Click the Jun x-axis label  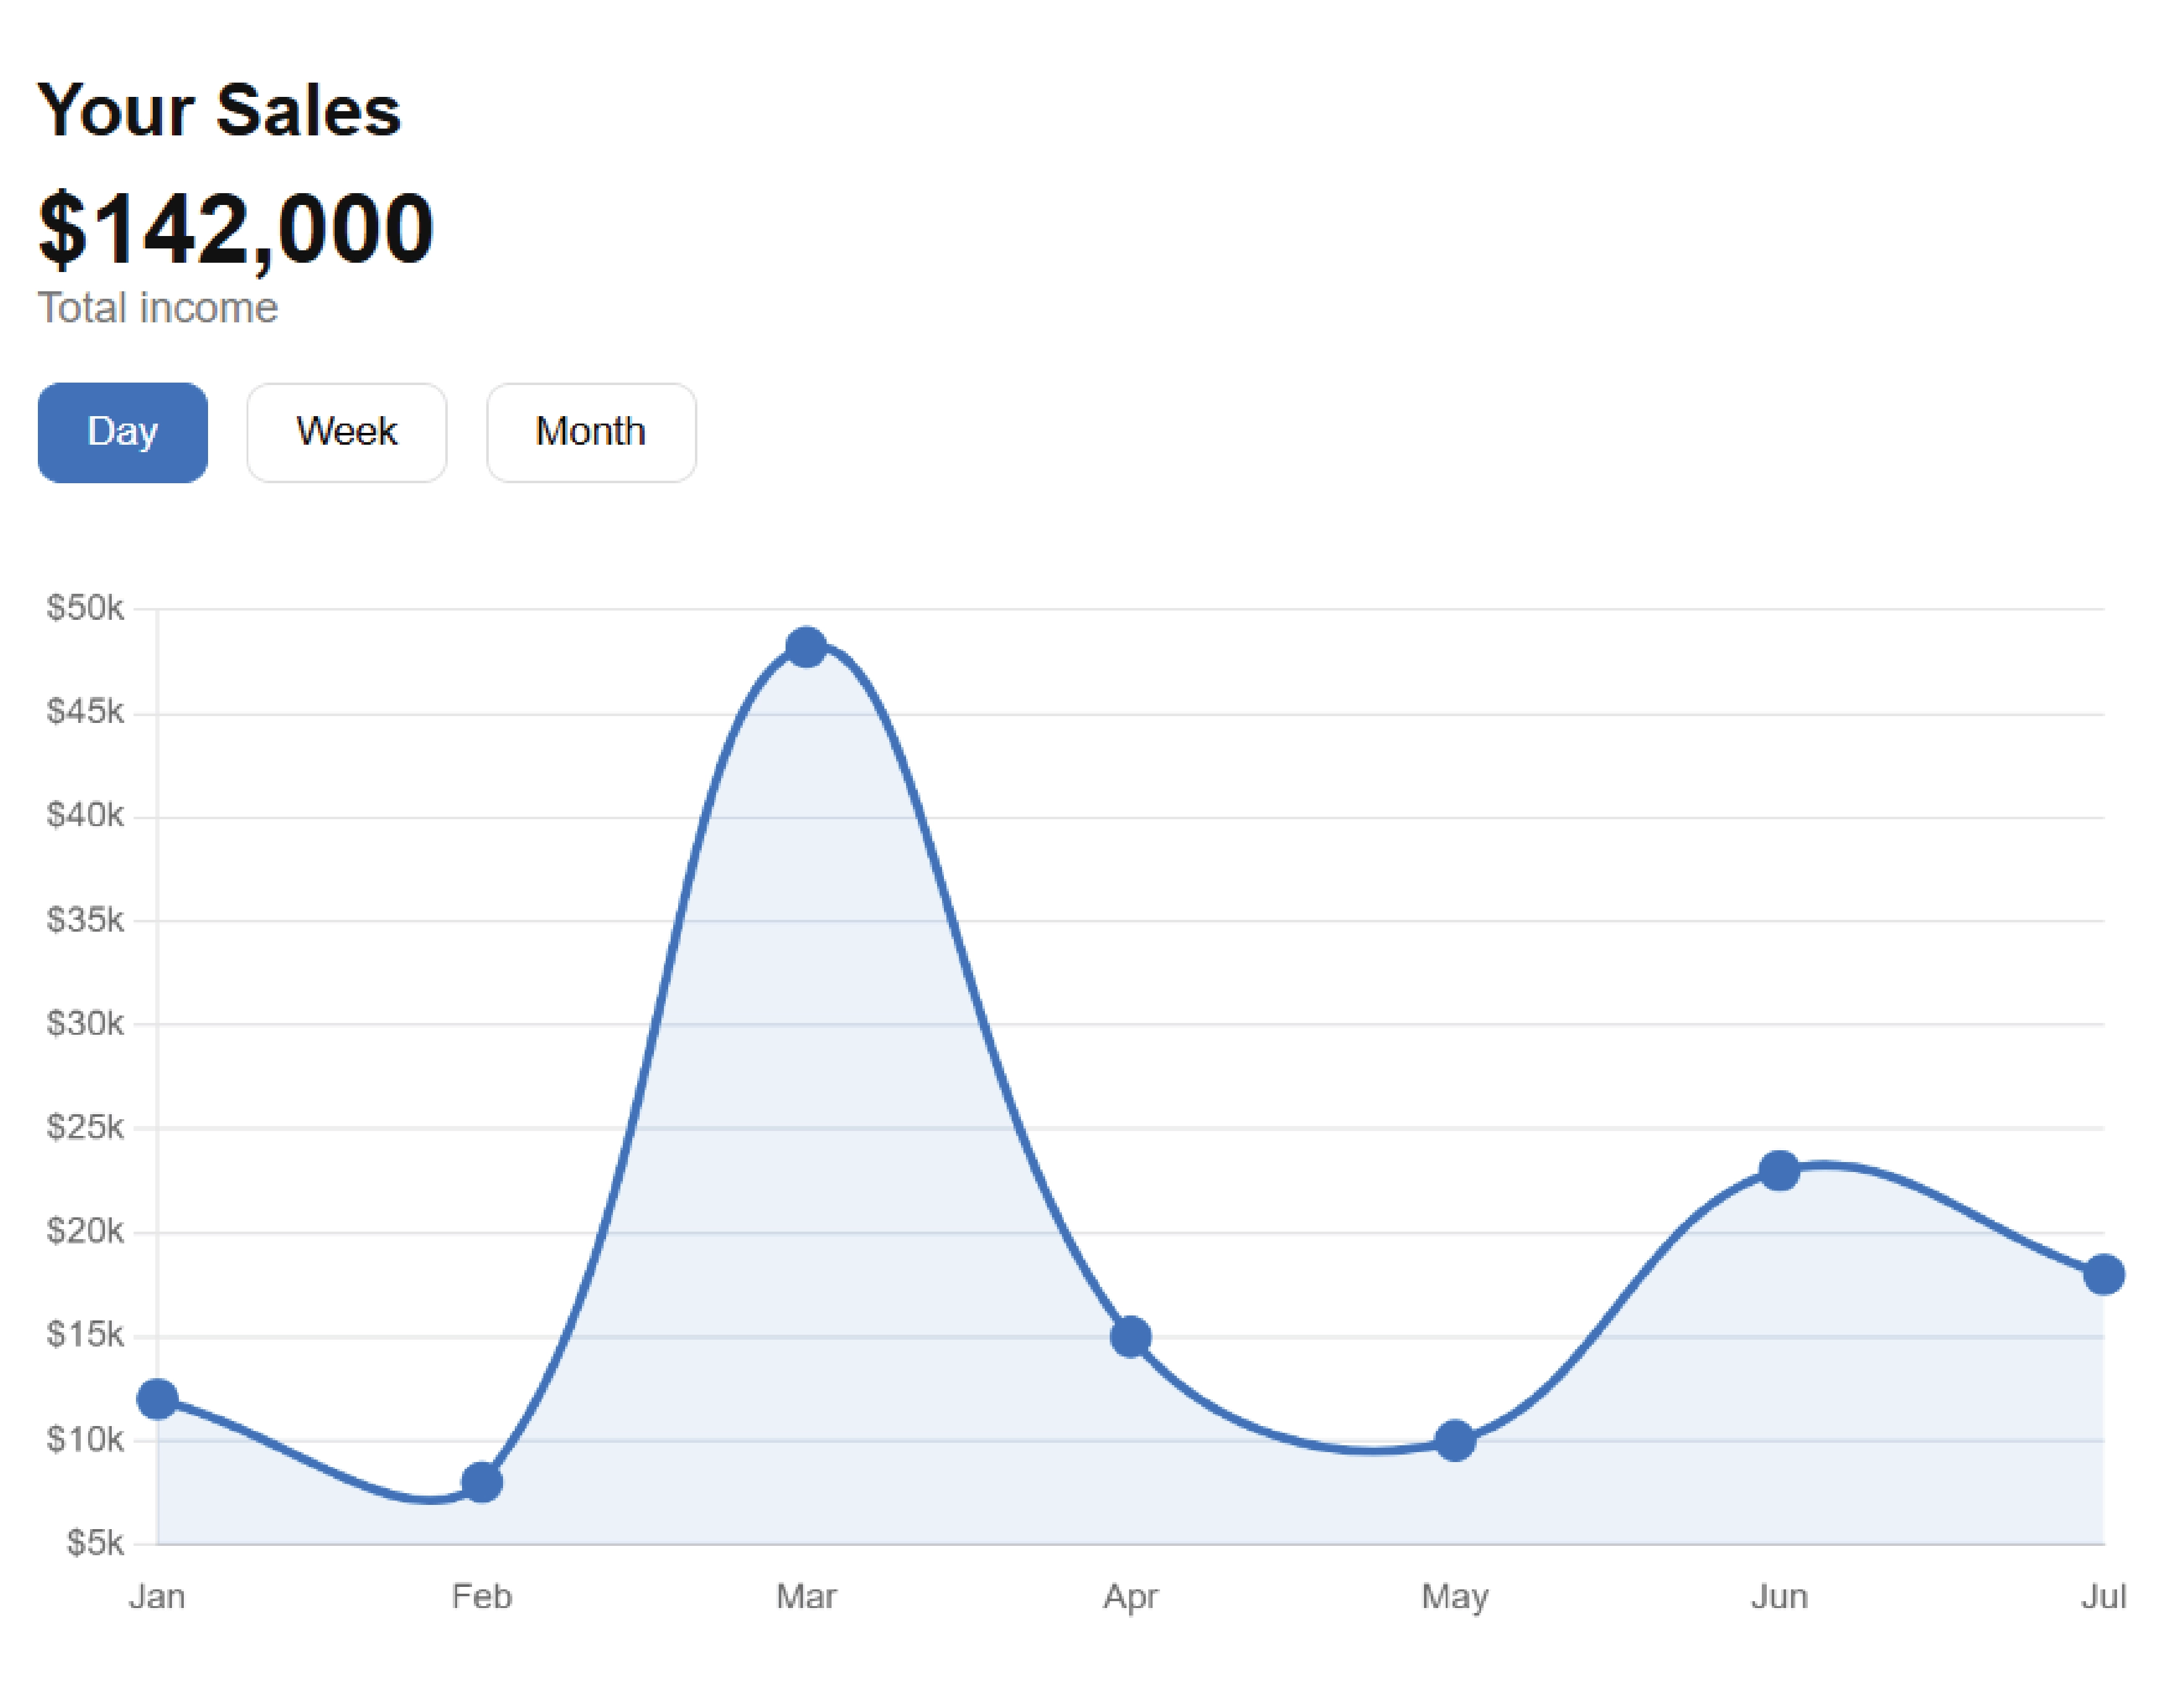coord(1779,1596)
